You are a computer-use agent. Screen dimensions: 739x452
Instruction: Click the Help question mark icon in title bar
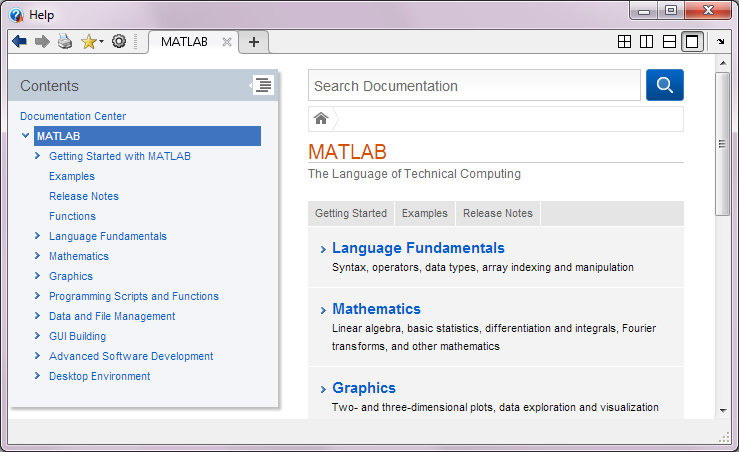pyautogui.click(x=16, y=15)
